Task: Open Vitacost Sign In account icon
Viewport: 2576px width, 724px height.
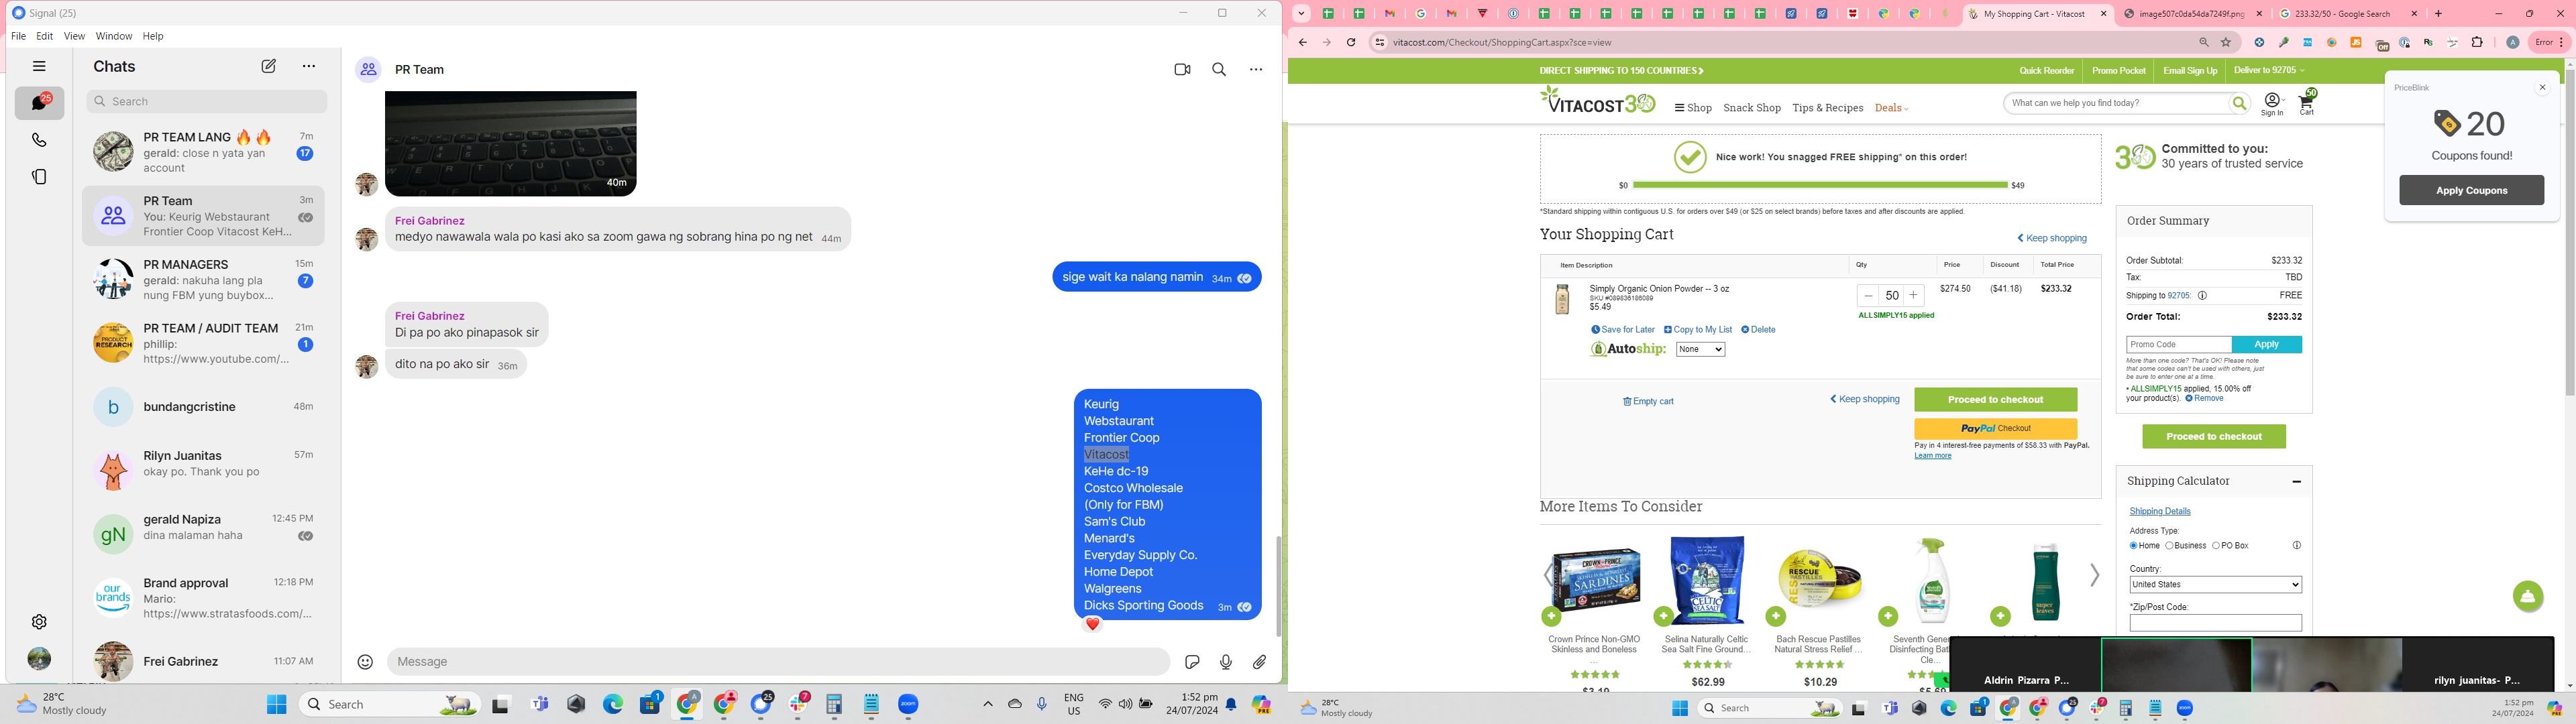Action: pyautogui.click(x=2272, y=104)
